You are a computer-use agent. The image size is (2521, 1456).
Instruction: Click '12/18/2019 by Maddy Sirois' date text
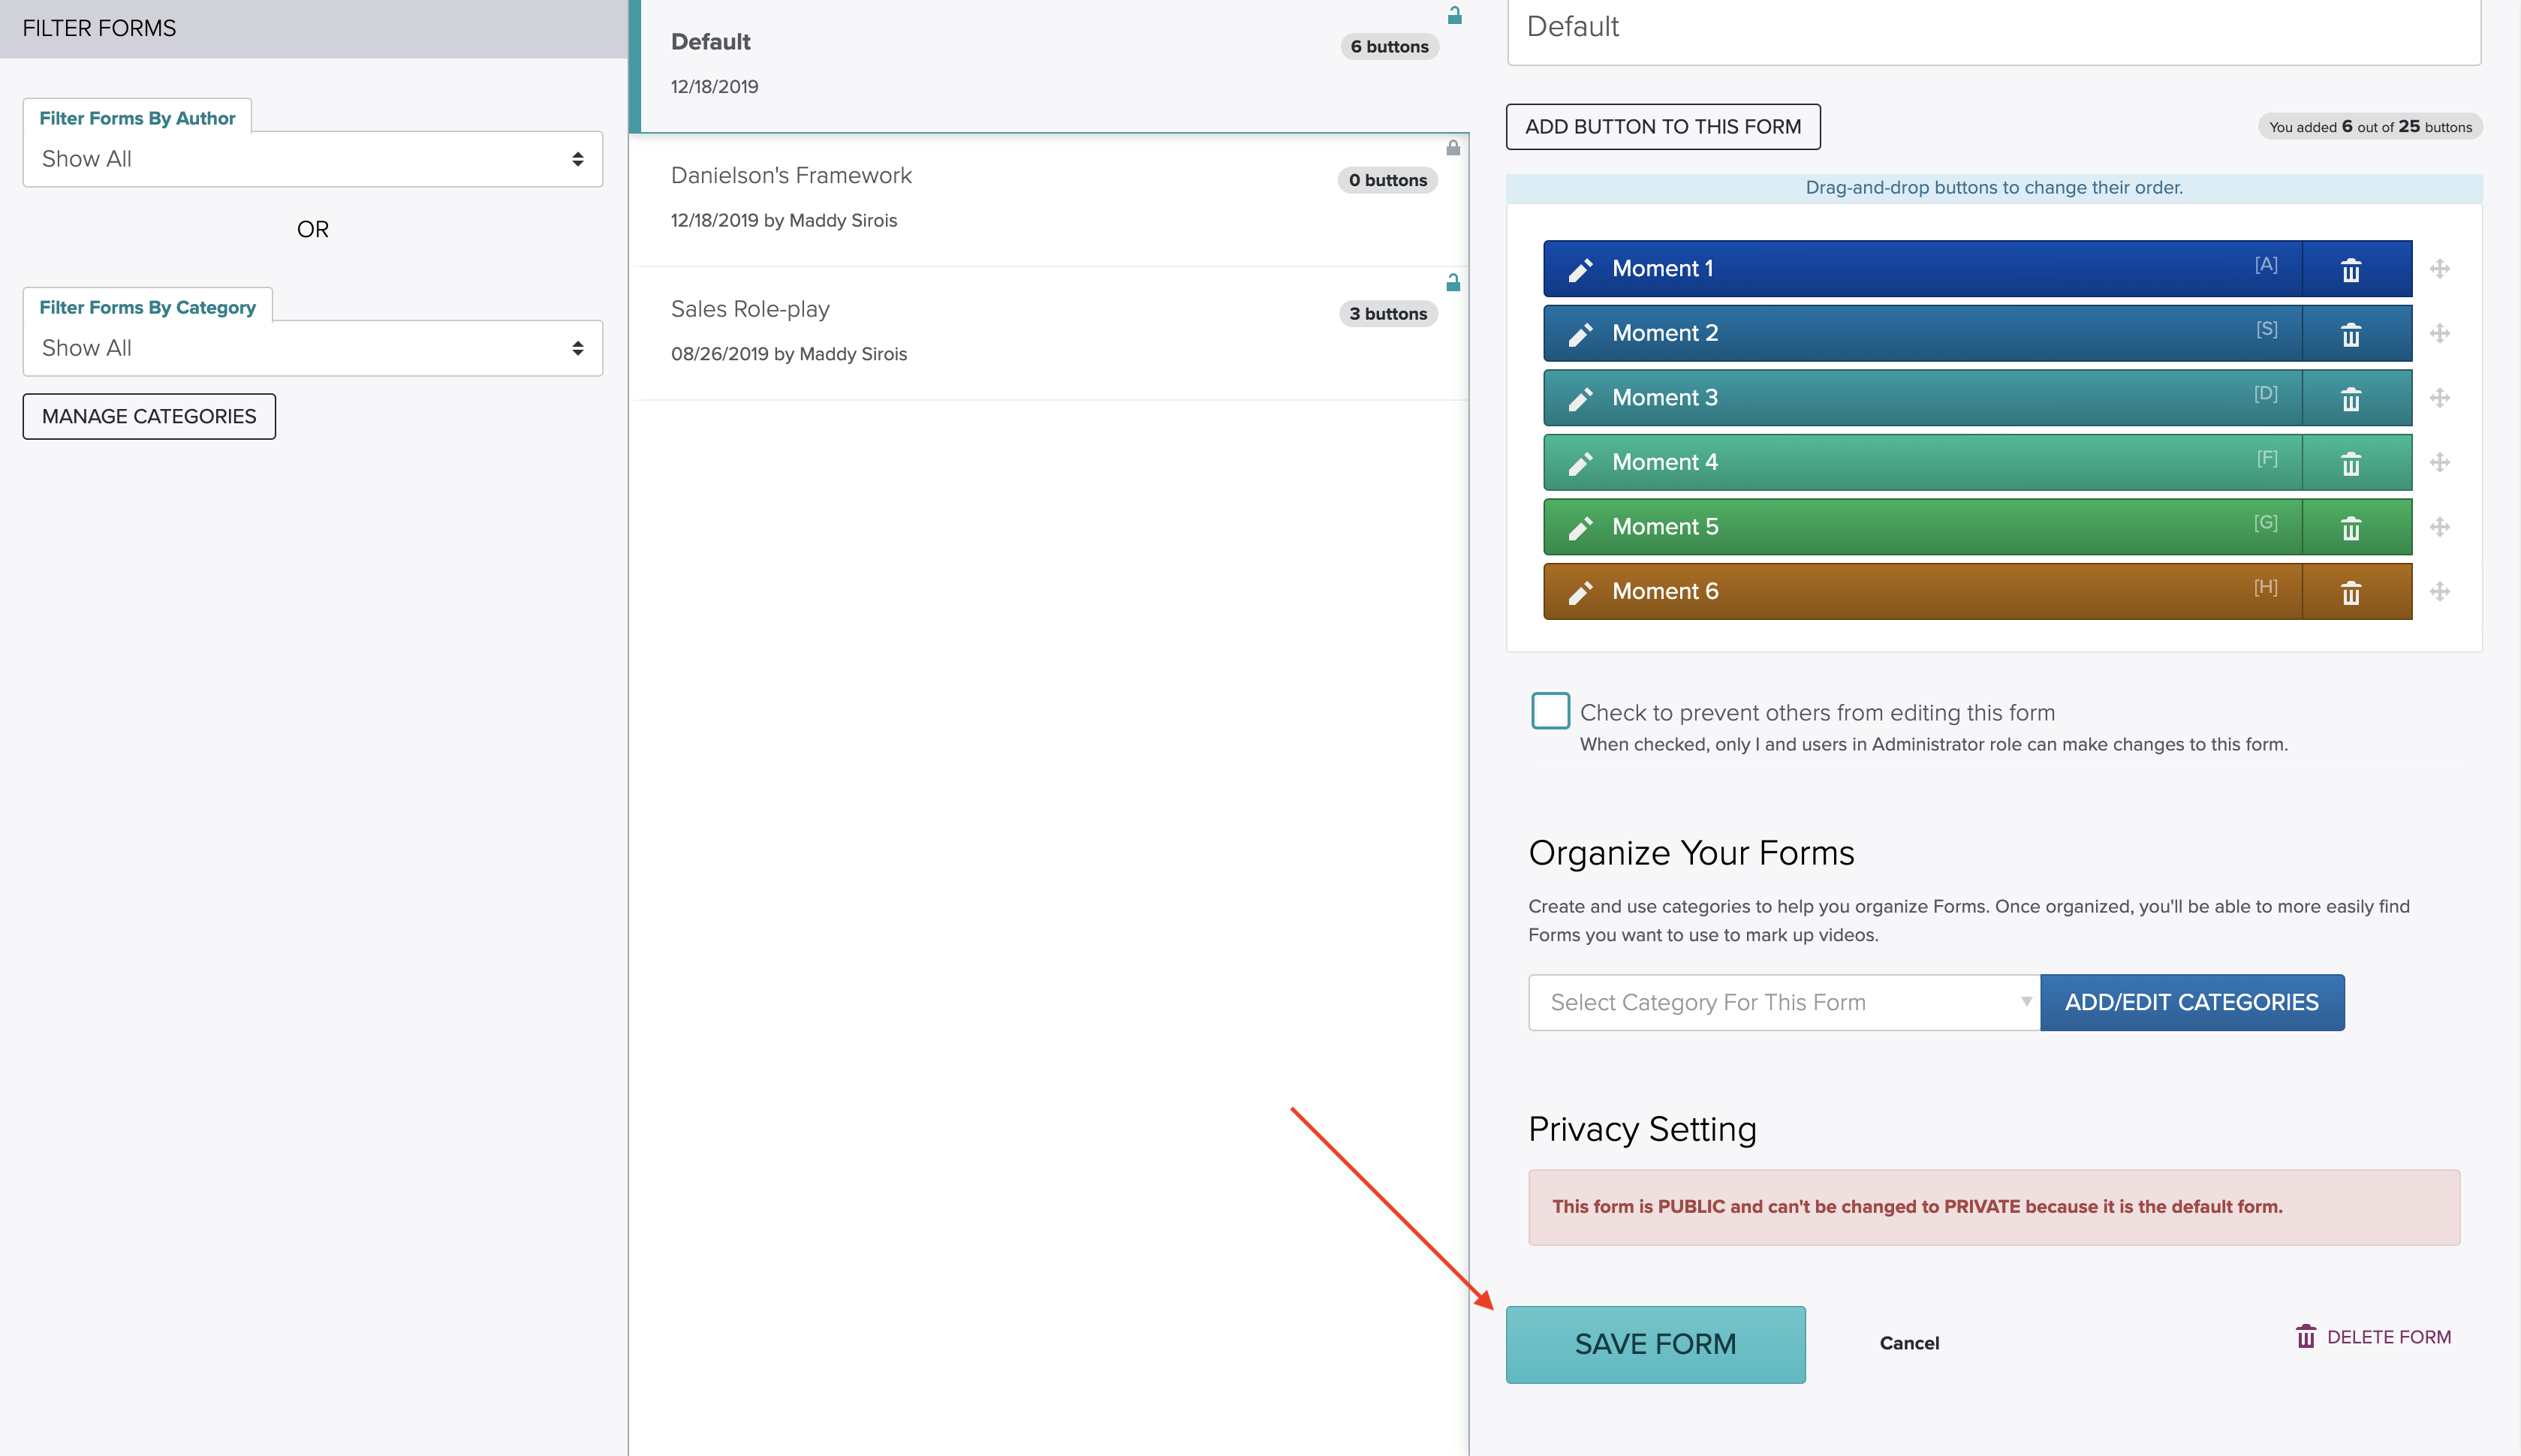tap(784, 220)
